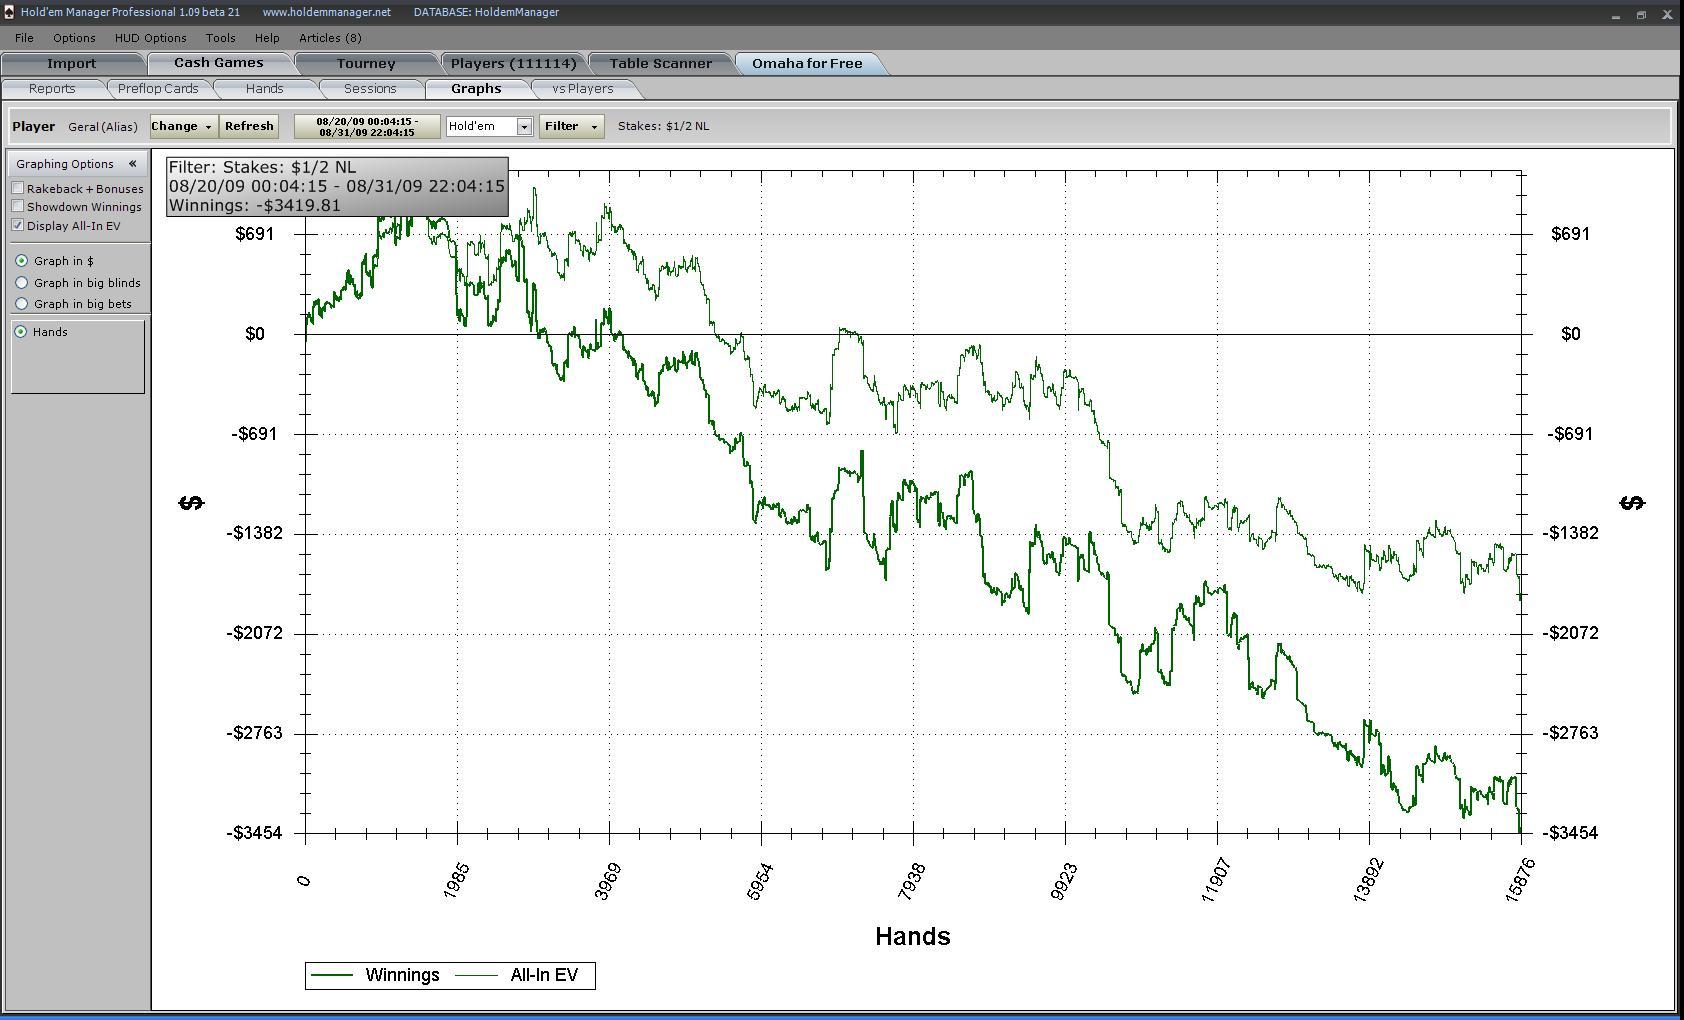Click the www.holdemmanager.net title bar text
The image size is (1684, 1020).
click(x=327, y=12)
